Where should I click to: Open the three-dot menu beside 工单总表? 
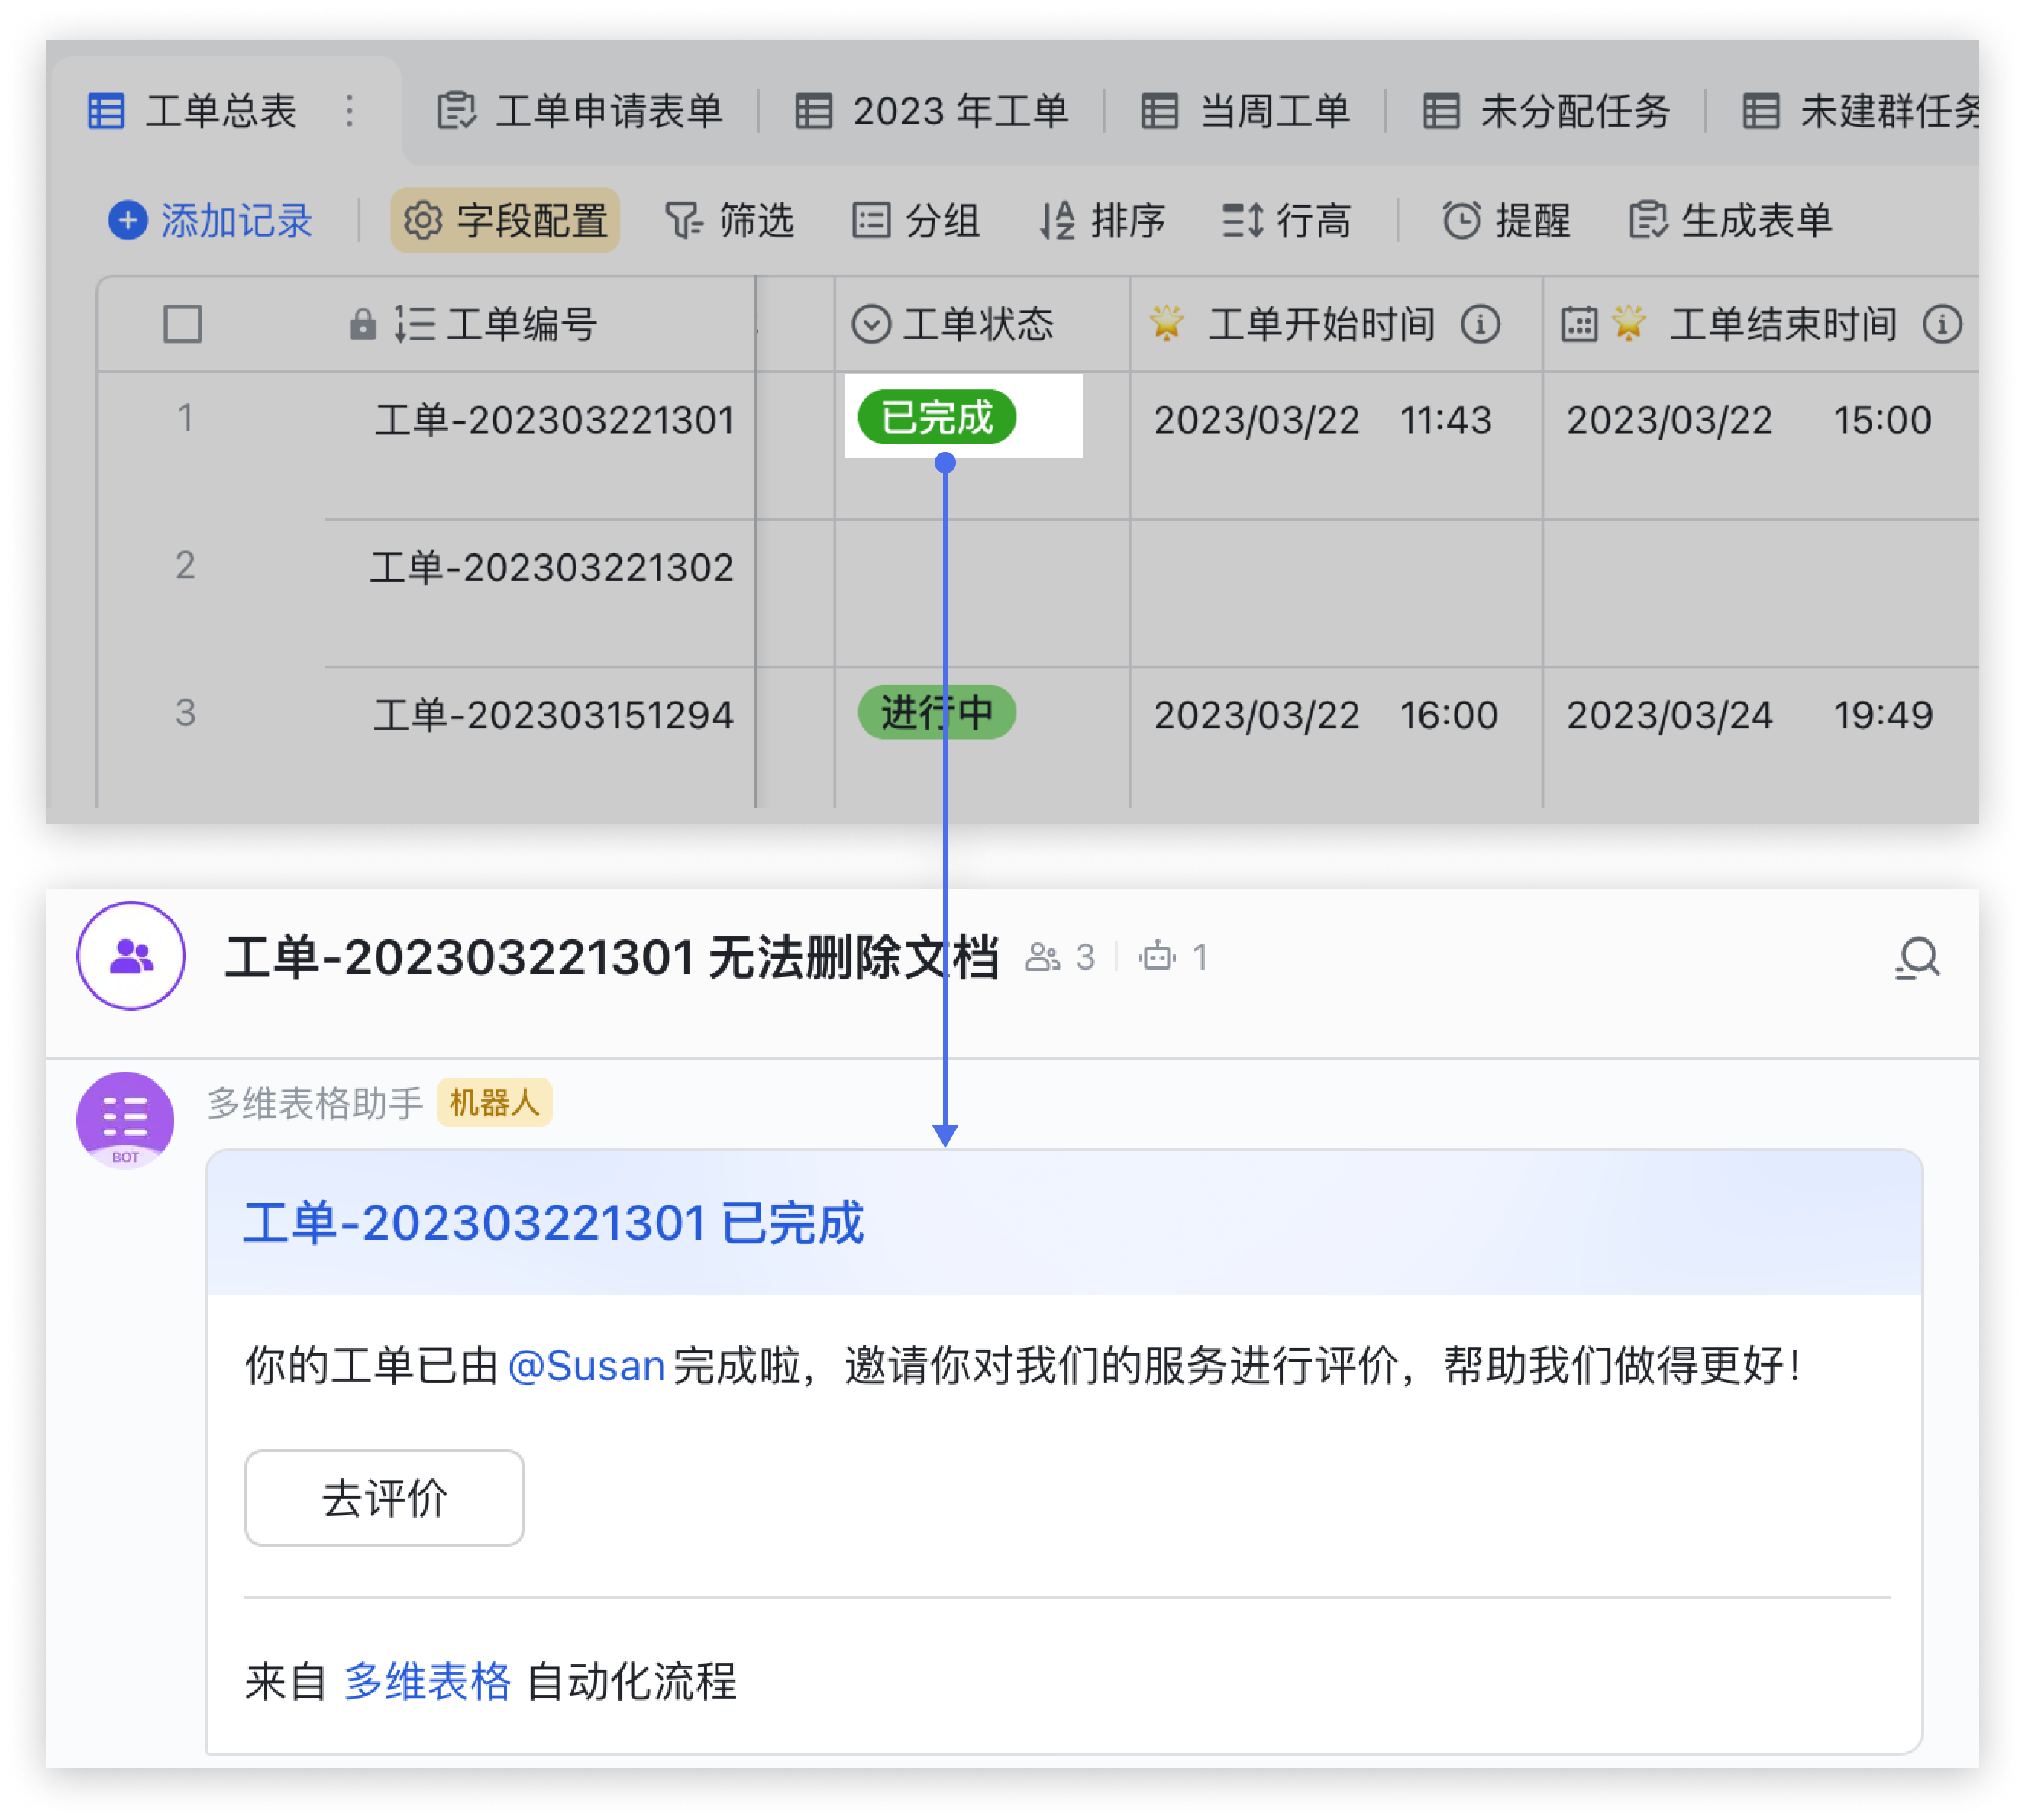(x=348, y=112)
